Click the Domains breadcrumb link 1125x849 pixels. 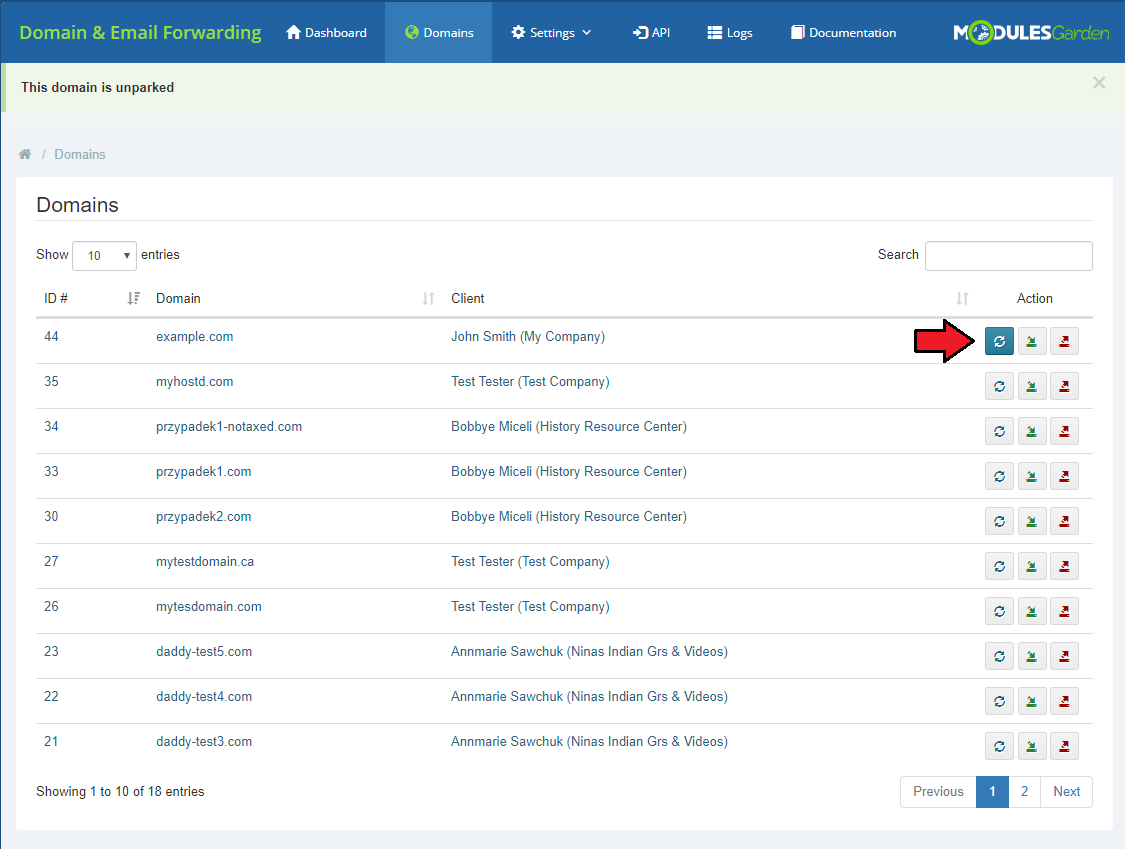80,154
